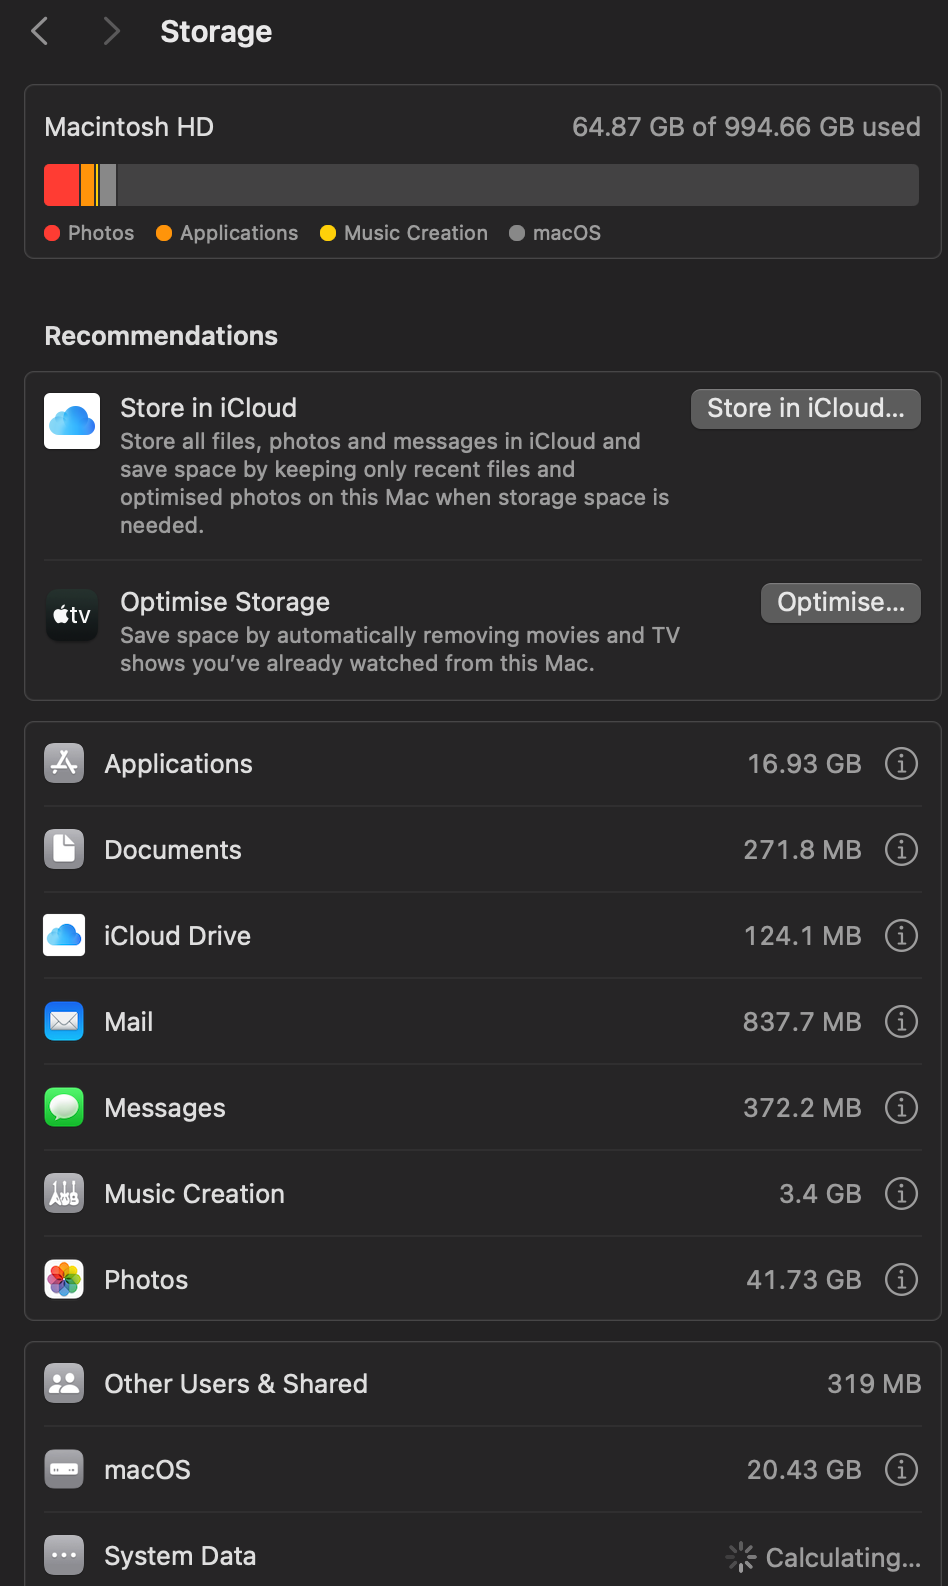Go forward with the right chevron
The image size is (948, 1586).
[x=112, y=31]
